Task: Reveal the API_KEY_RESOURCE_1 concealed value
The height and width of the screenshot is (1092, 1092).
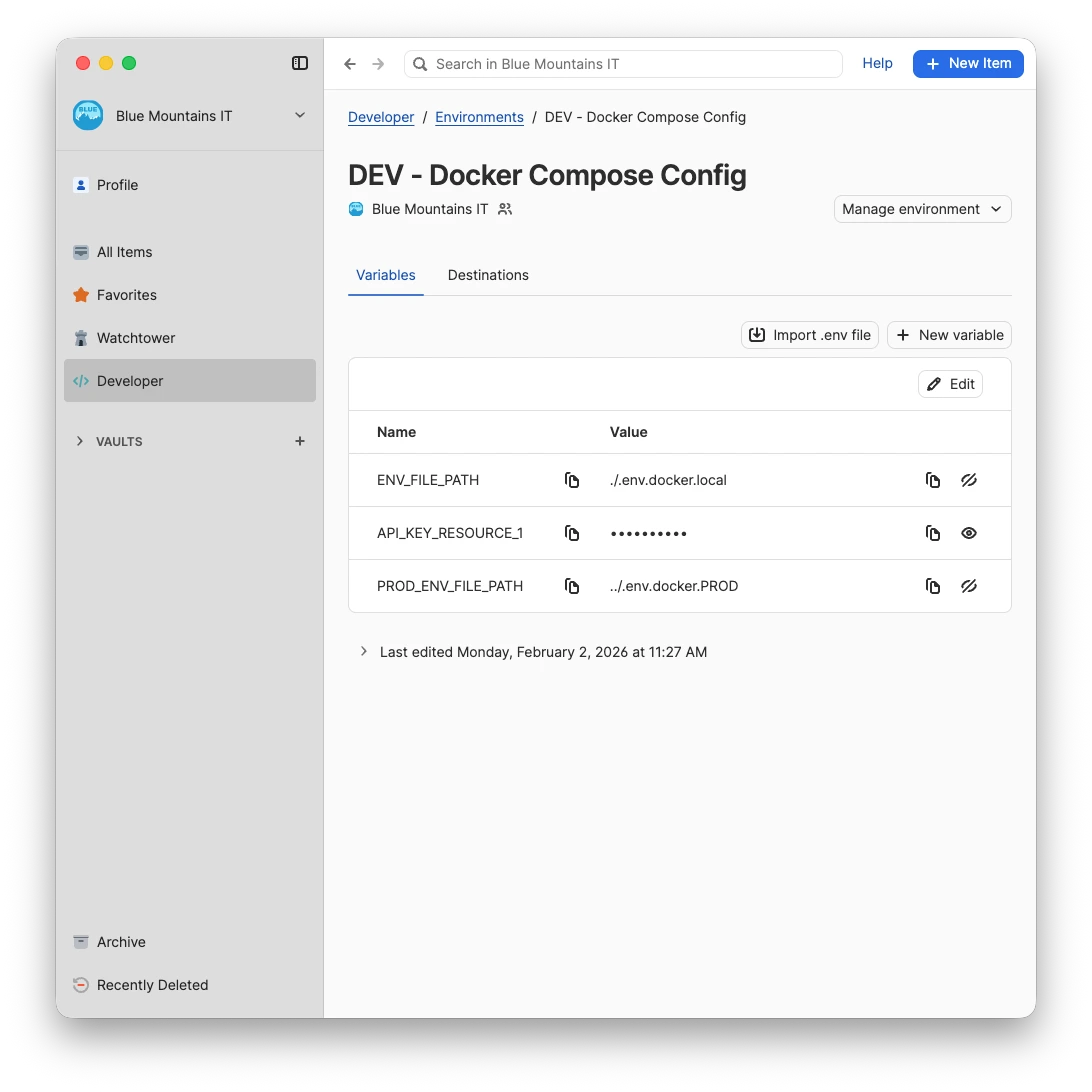Action: pyautogui.click(x=968, y=533)
